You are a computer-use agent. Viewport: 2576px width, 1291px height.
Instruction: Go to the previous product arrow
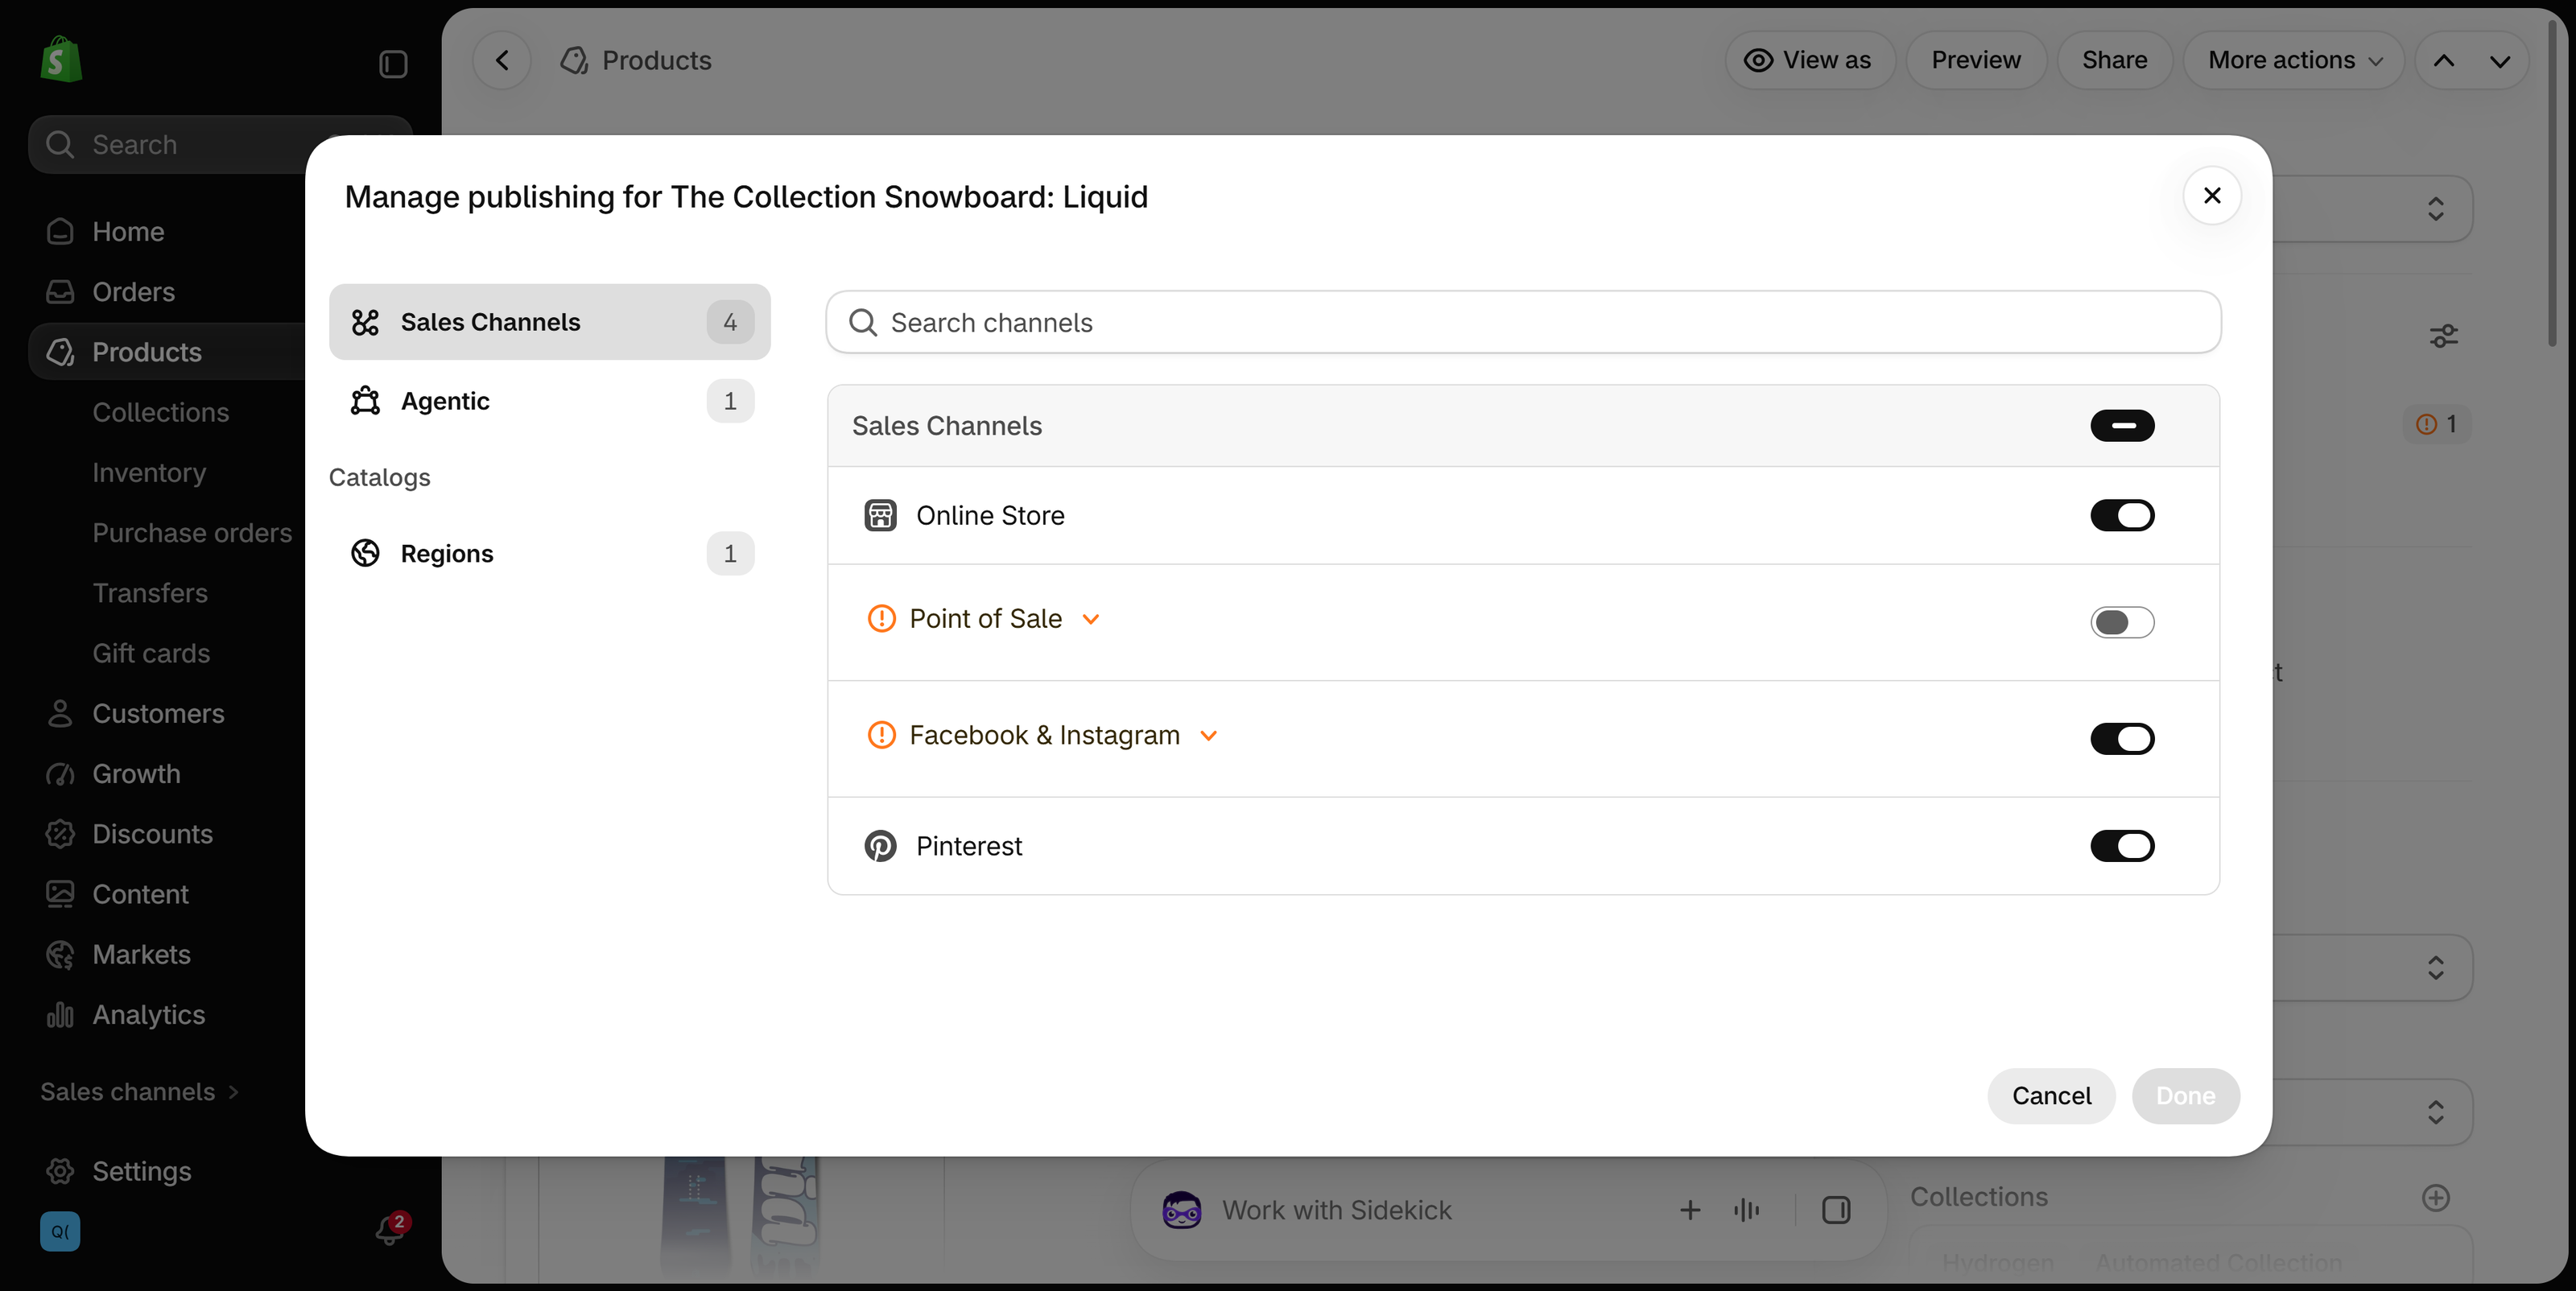2443,60
